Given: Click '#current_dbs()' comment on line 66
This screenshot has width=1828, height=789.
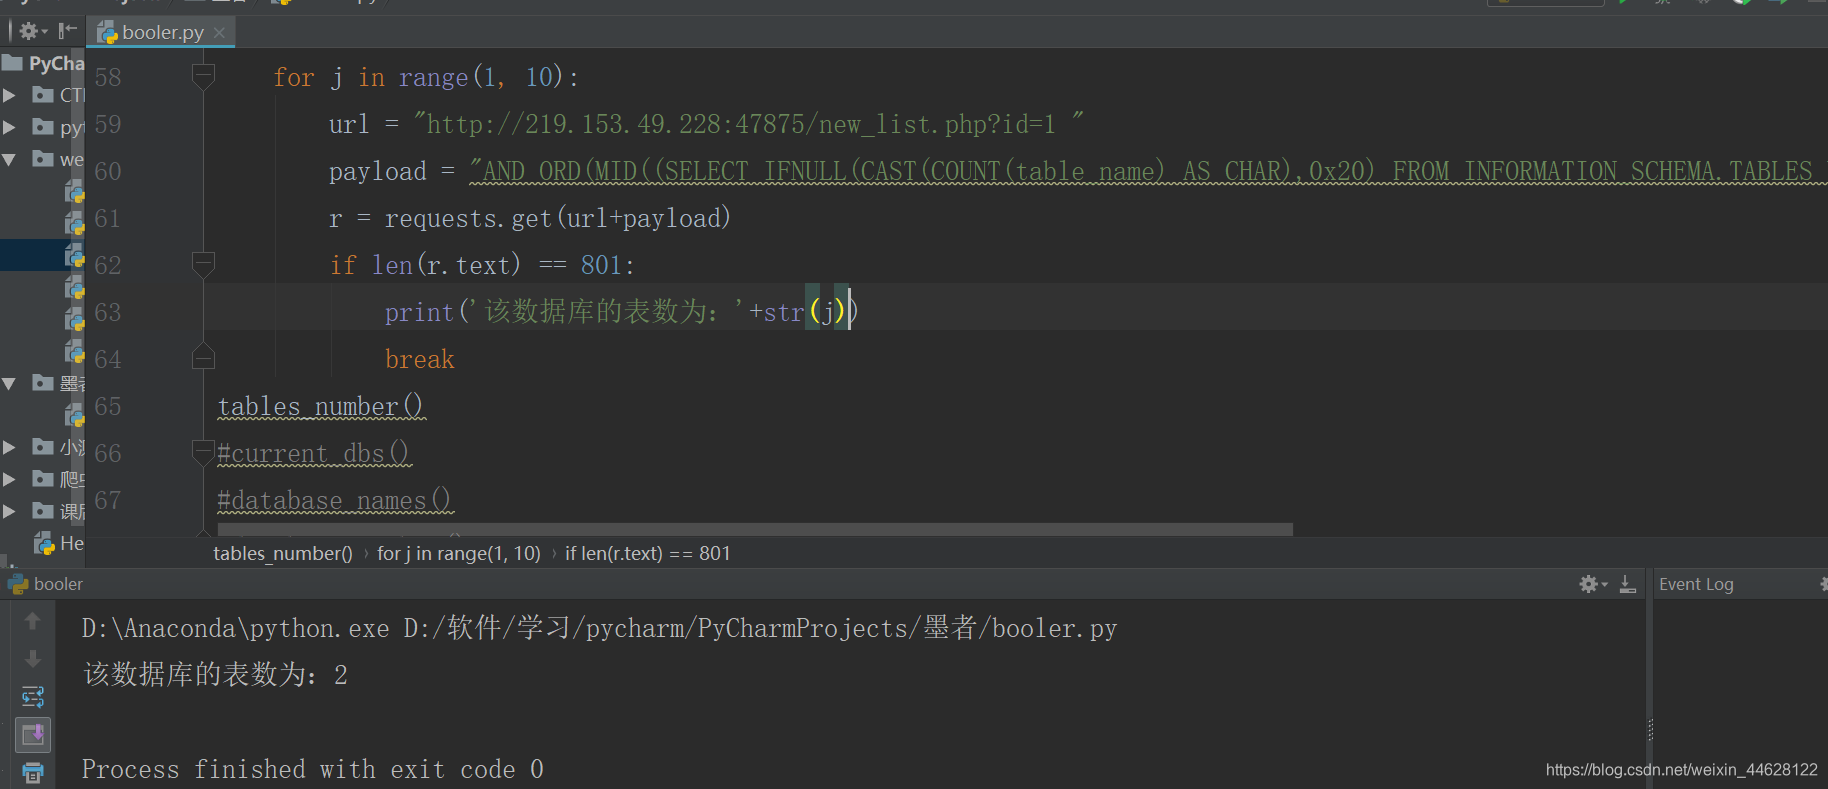Looking at the screenshot, I should pyautogui.click(x=314, y=453).
